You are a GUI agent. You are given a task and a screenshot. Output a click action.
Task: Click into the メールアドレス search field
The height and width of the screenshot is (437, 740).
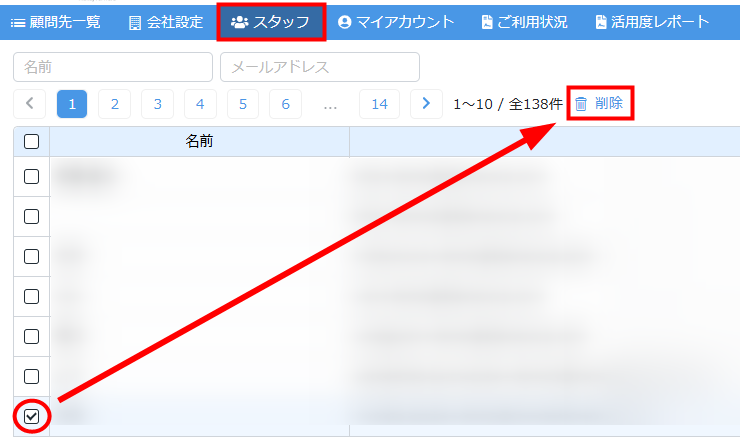[x=319, y=67]
